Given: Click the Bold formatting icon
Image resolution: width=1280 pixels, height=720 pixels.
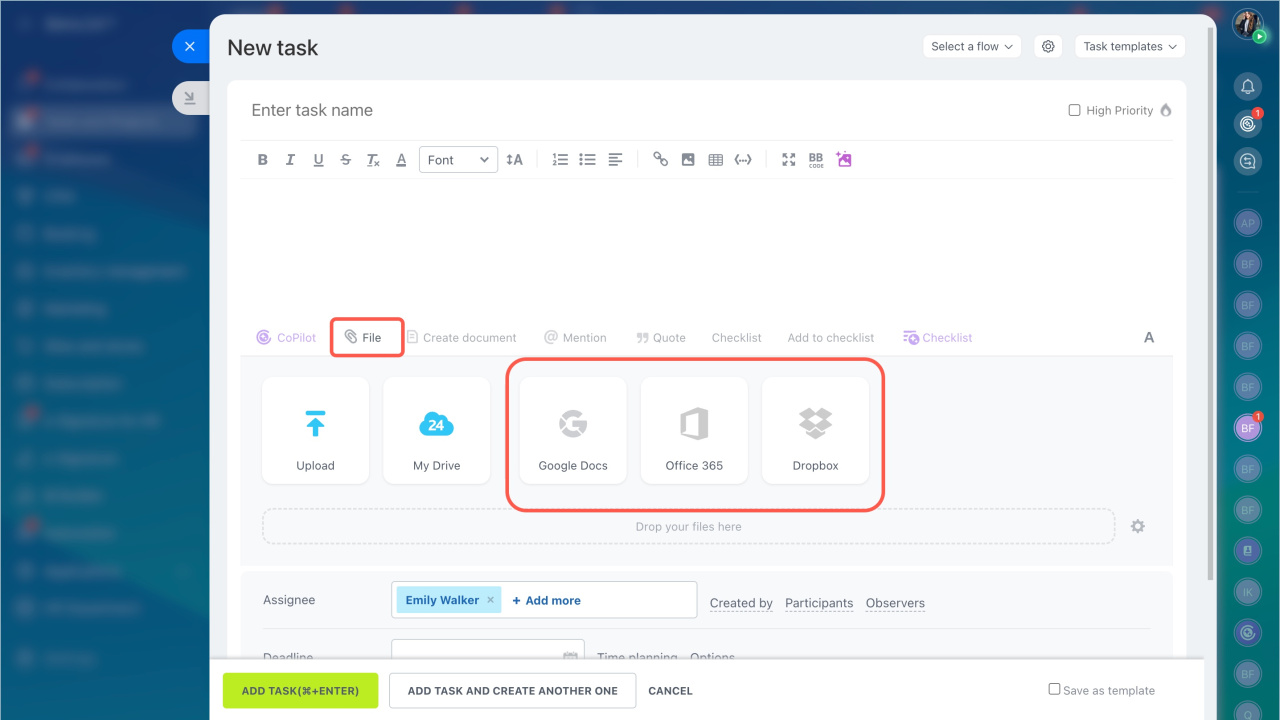Looking at the screenshot, I should point(263,160).
